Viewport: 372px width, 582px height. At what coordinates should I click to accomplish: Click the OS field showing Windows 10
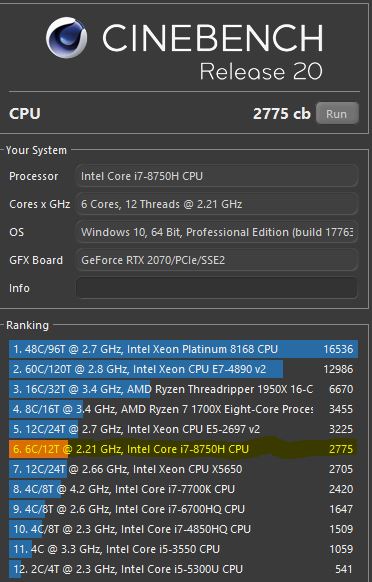pos(217,232)
